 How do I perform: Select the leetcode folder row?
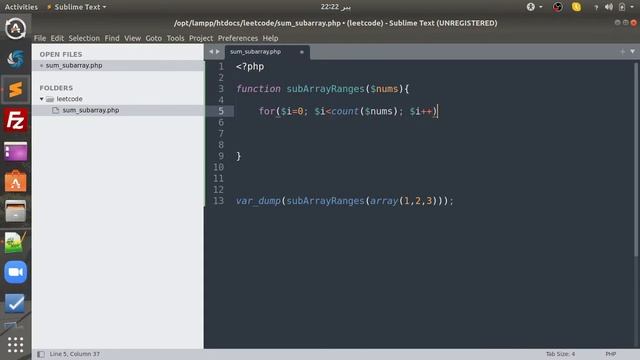tap(118, 99)
